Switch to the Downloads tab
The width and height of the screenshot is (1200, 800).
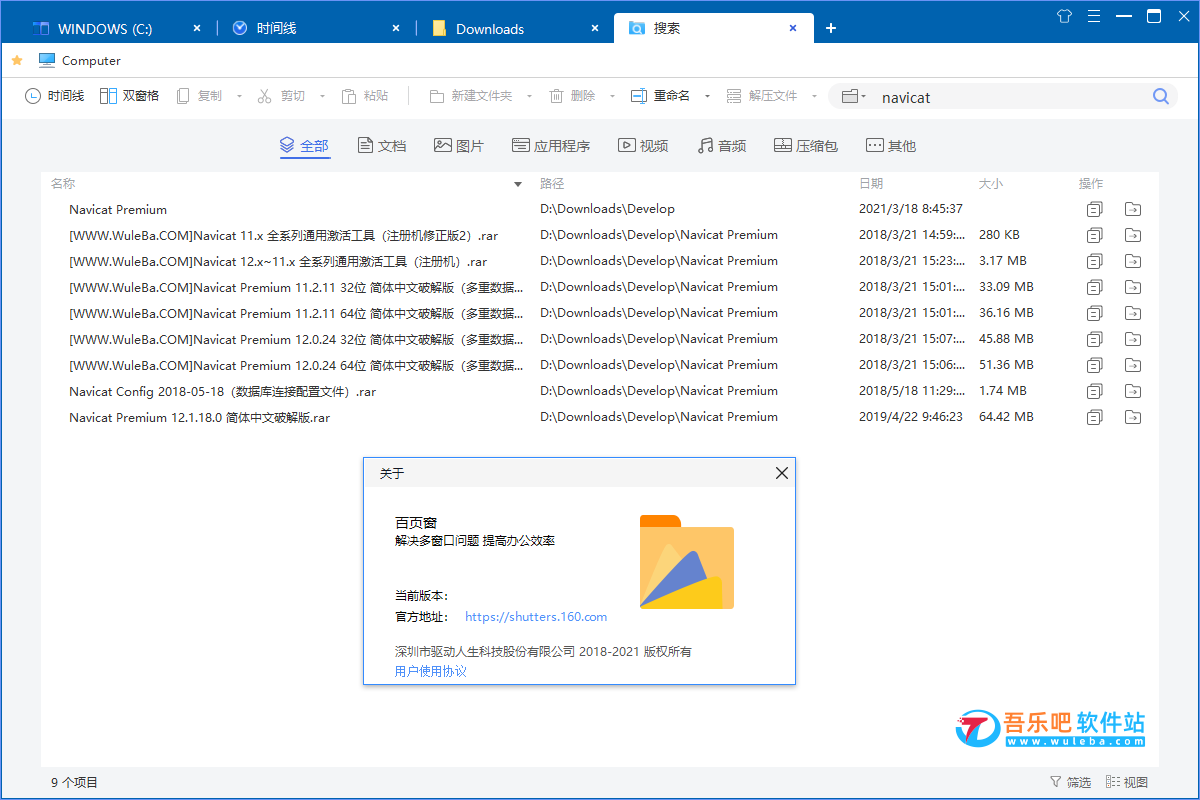coord(514,28)
